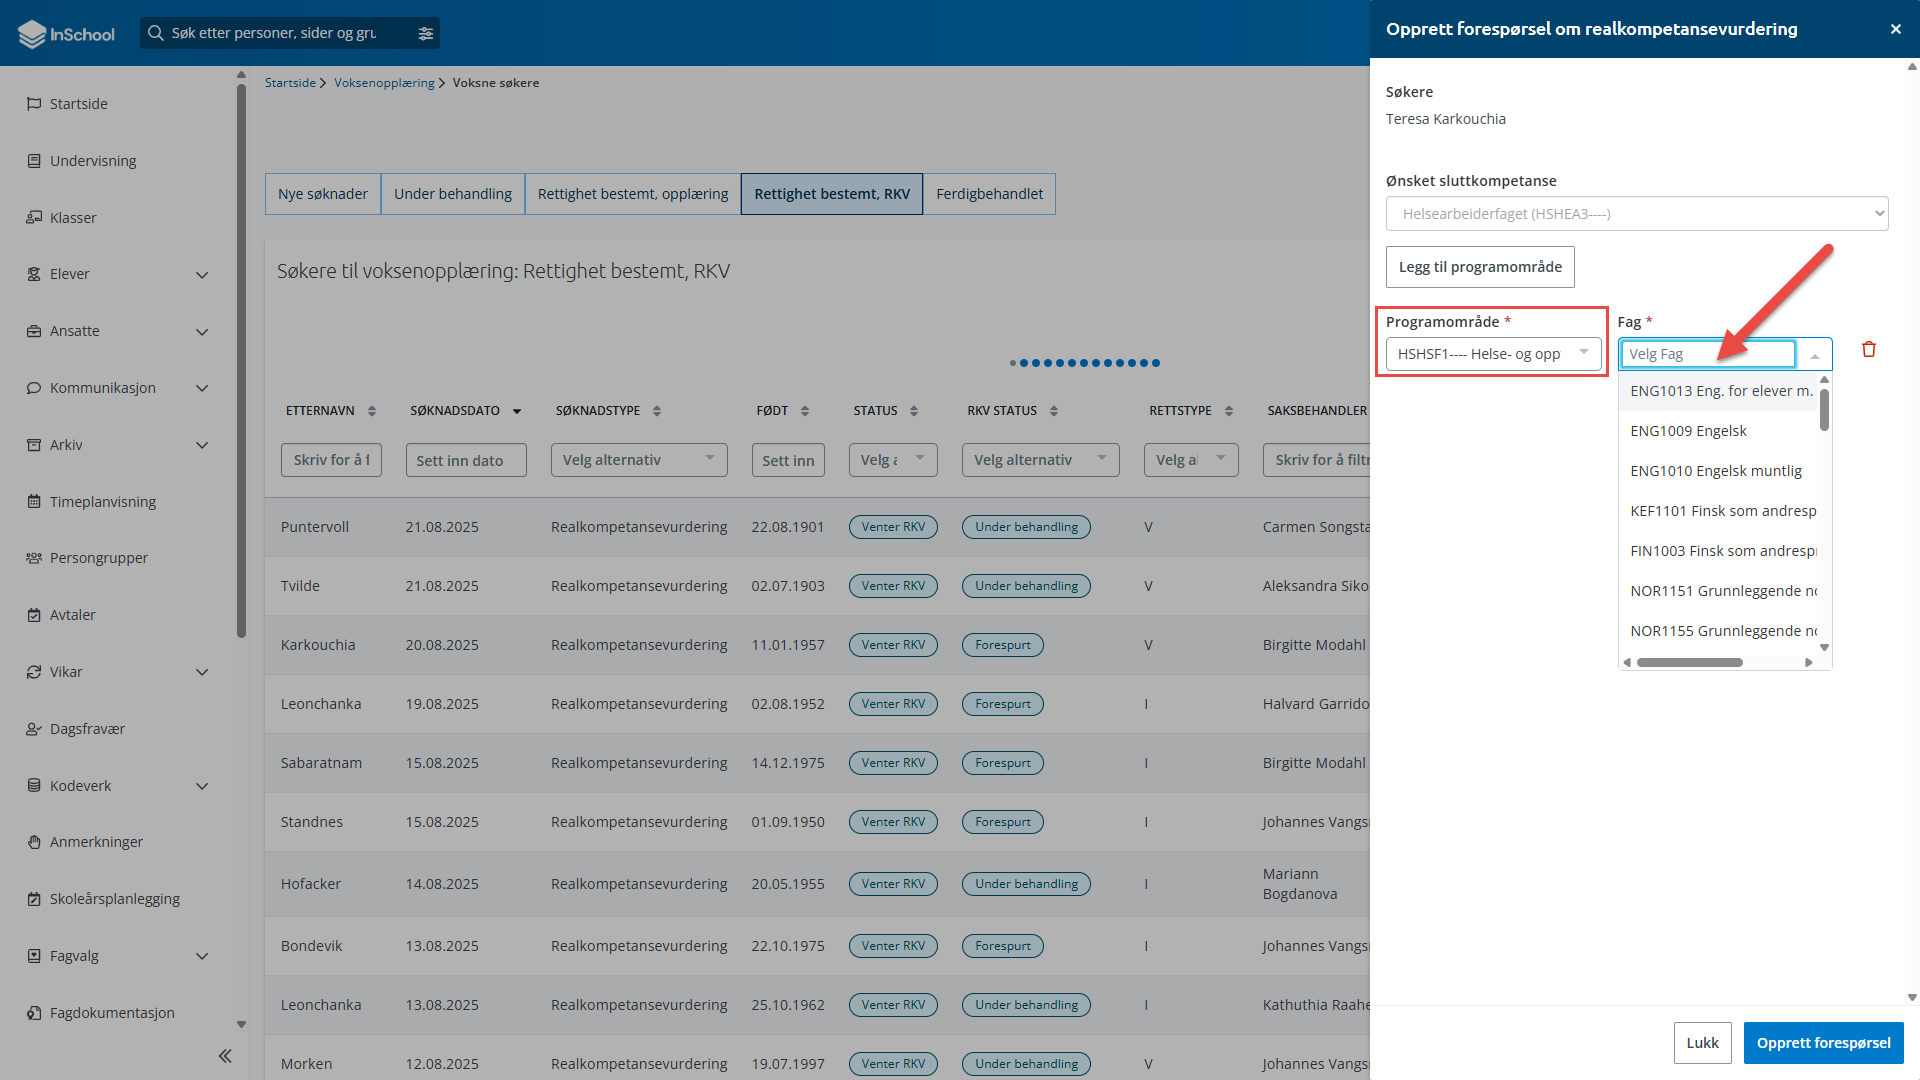Click the Etternavn filter text field
The height and width of the screenshot is (1080, 1920).
(x=331, y=460)
